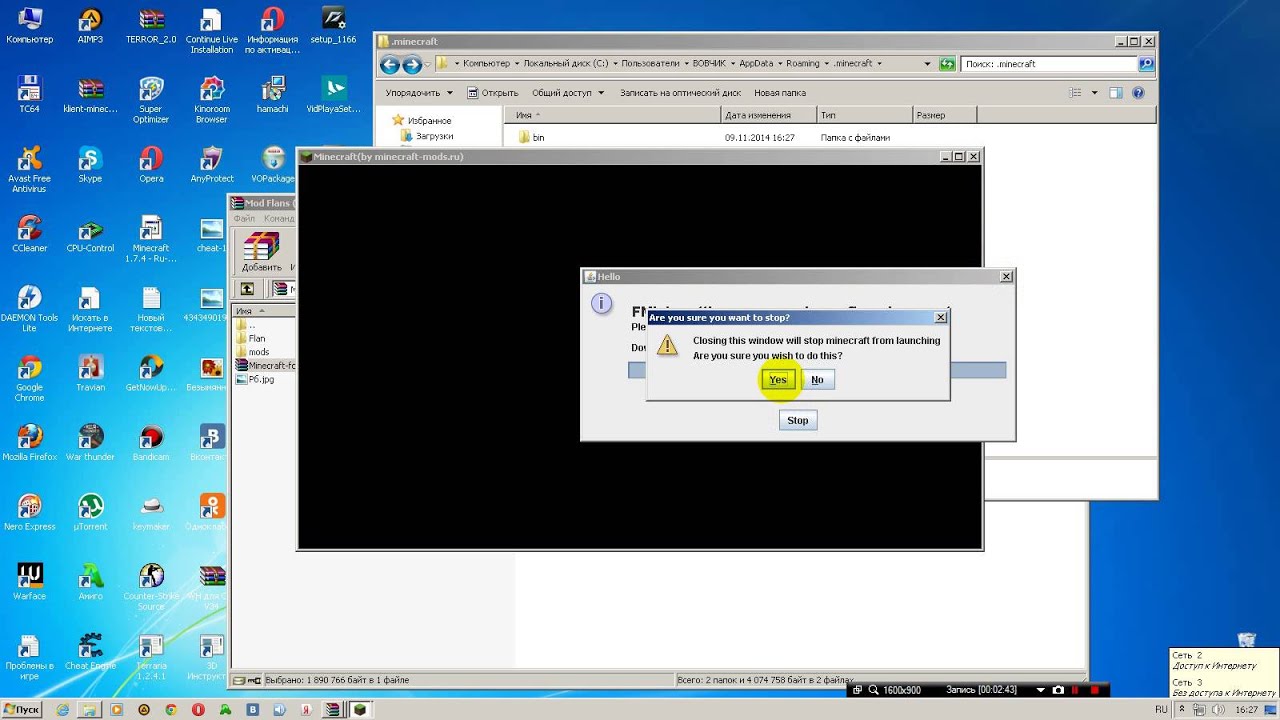Click Forward arrow in .minecraft Explorer
Viewport: 1280px width, 720px height.
pyautogui.click(x=411, y=65)
